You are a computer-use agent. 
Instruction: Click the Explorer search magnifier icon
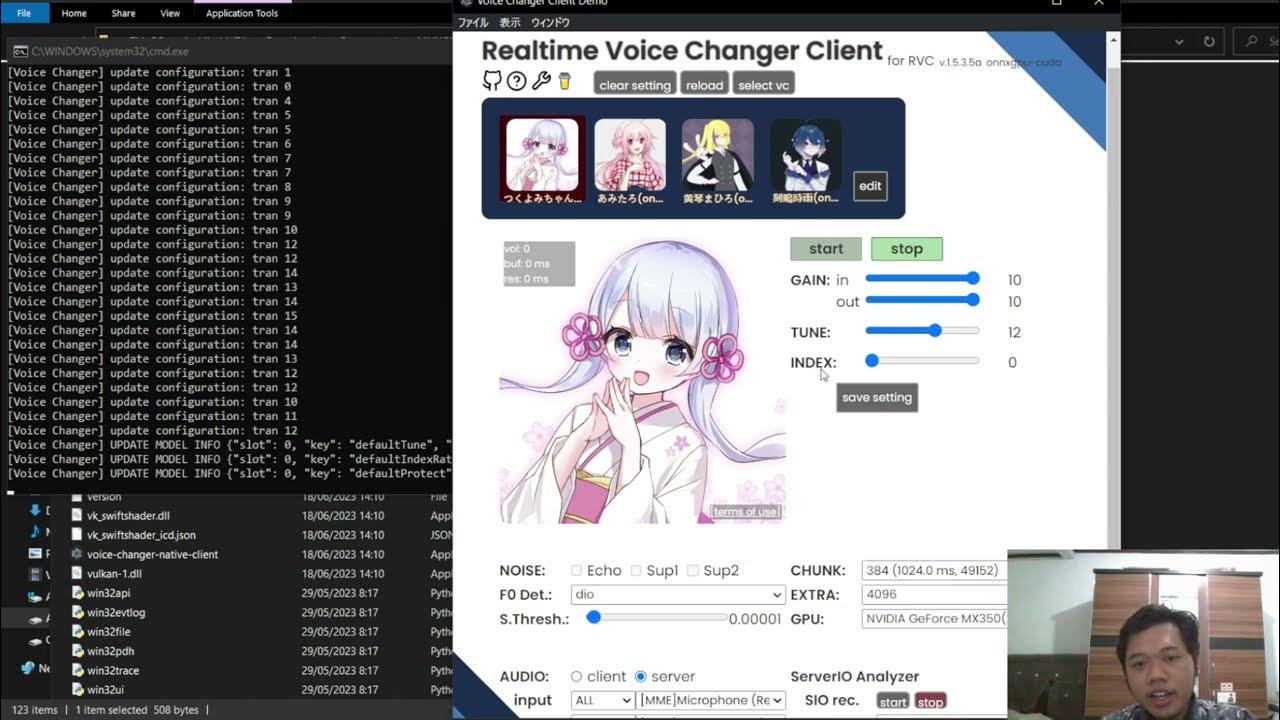tap(1251, 42)
